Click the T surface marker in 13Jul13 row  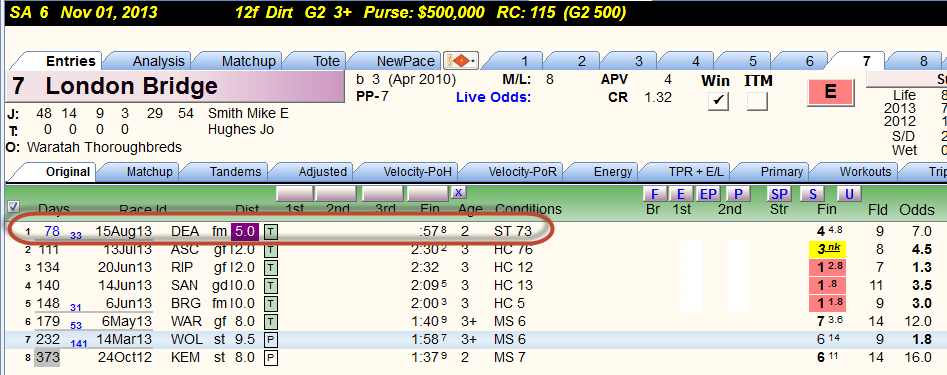(x=271, y=250)
